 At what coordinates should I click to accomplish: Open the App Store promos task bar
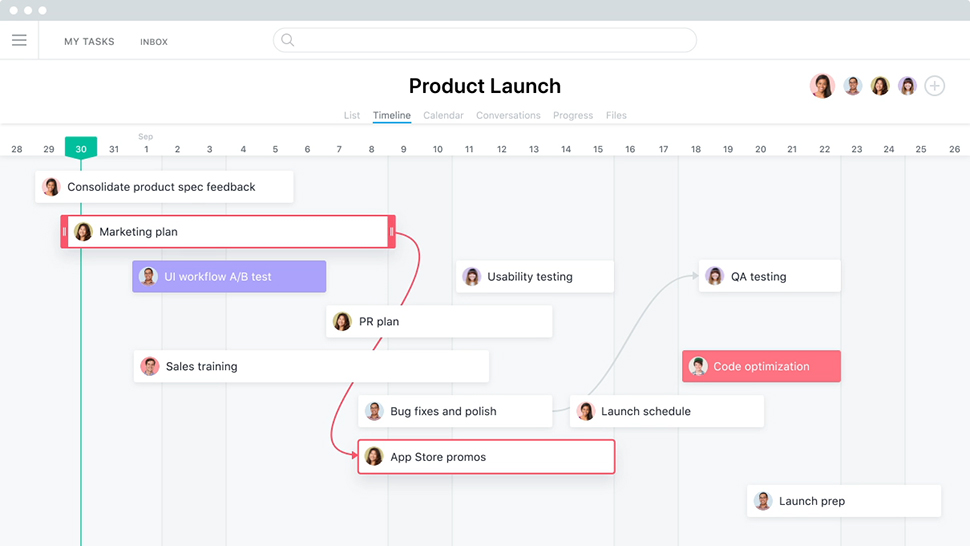(486, 457)
